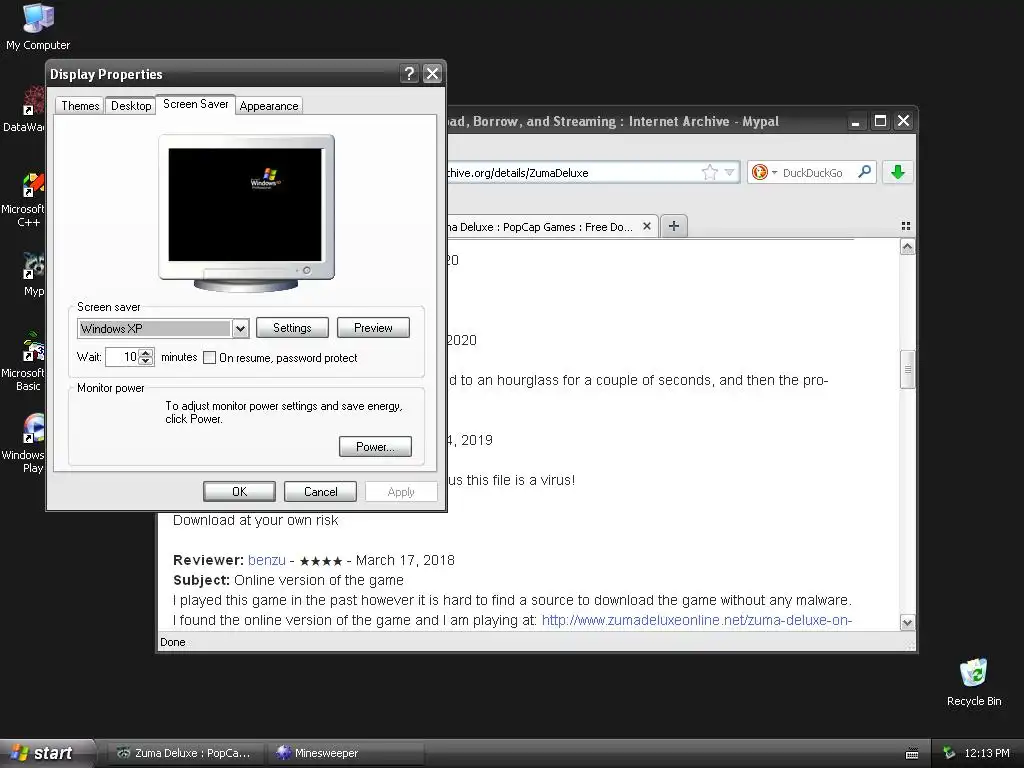This screenshot has width=1024, height=768.
Task: Open My Computer desktop icon
Action: coord(38,26)
